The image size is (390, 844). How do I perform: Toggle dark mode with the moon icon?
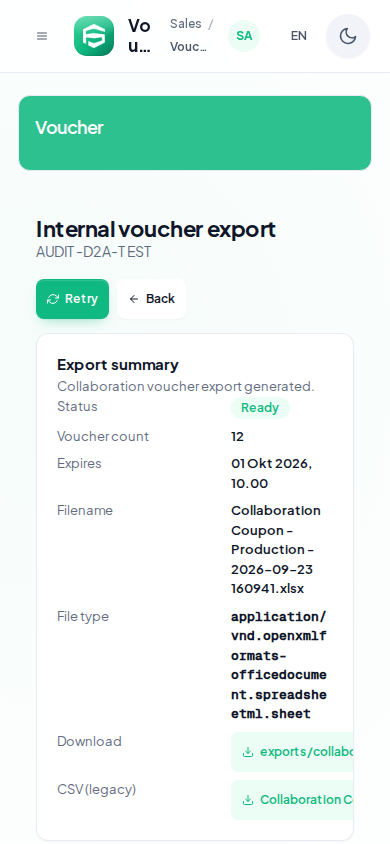[348, 36]
